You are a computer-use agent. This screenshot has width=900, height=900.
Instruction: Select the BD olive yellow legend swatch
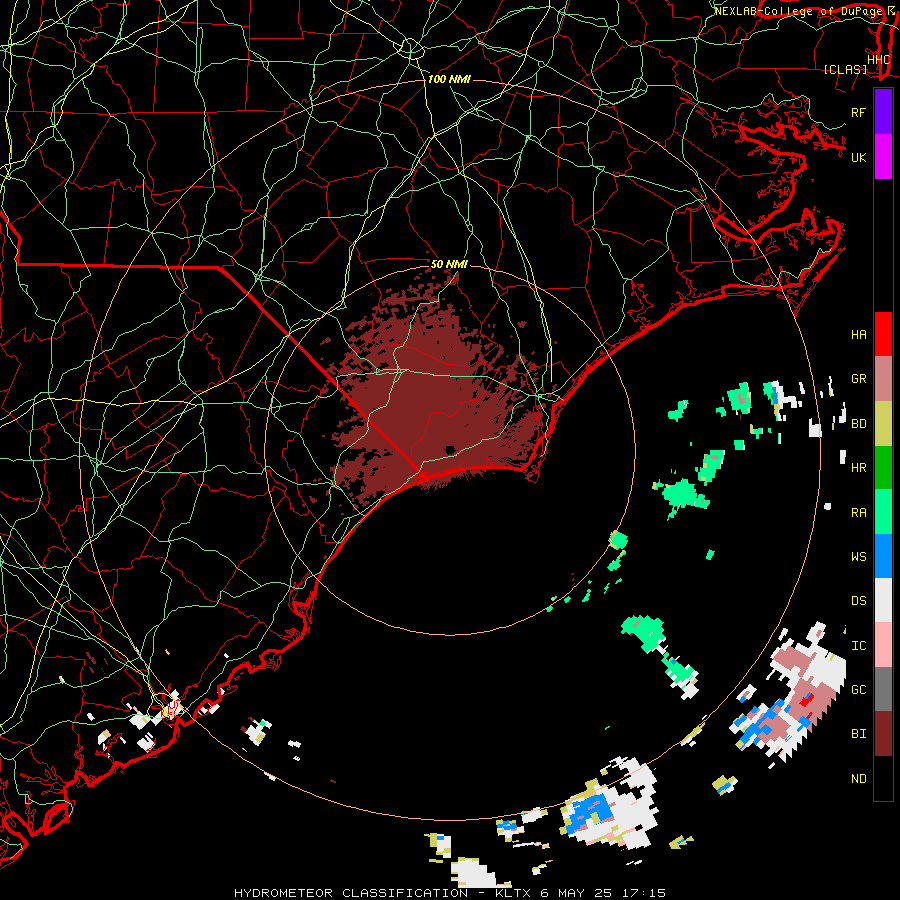click(883, 424)
